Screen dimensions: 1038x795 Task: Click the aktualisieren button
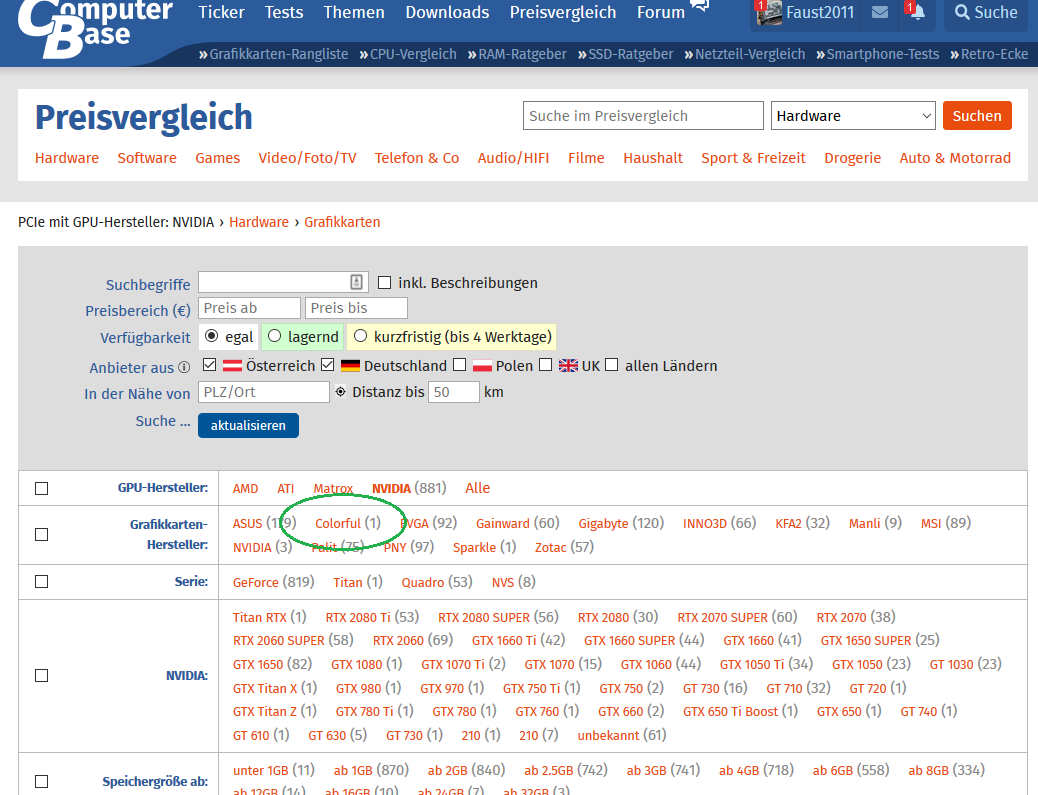(x=248, y=426)
